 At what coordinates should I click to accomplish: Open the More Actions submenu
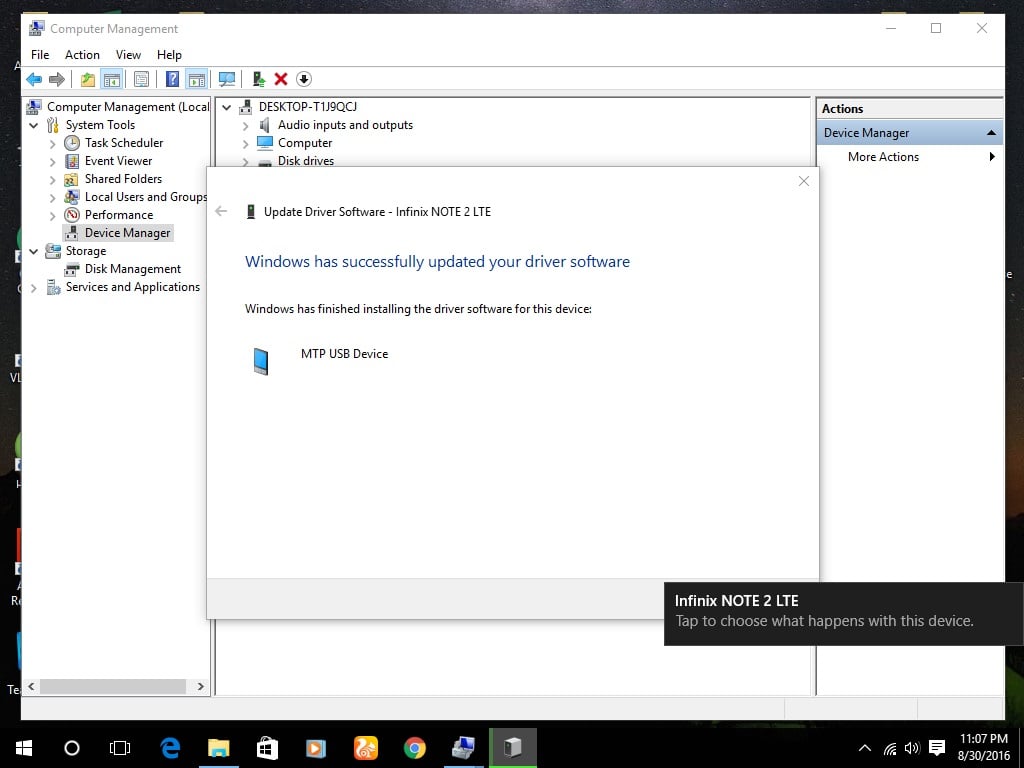(x=883, y=157)
